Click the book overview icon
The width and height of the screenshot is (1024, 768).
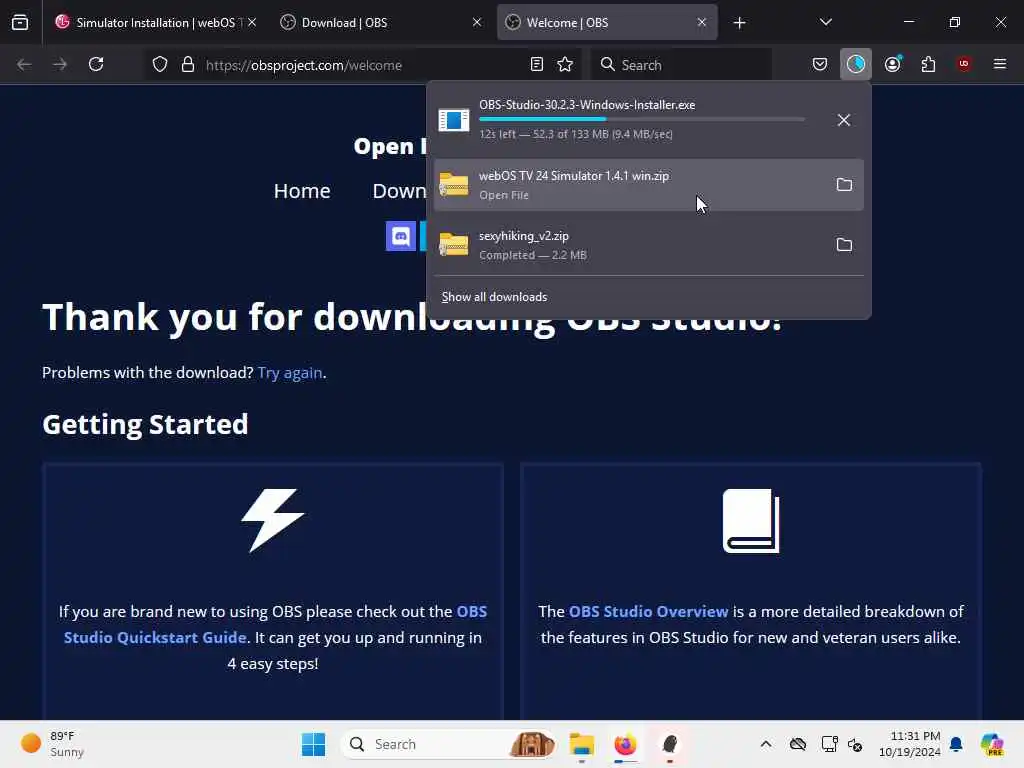(x=751, y=521)
